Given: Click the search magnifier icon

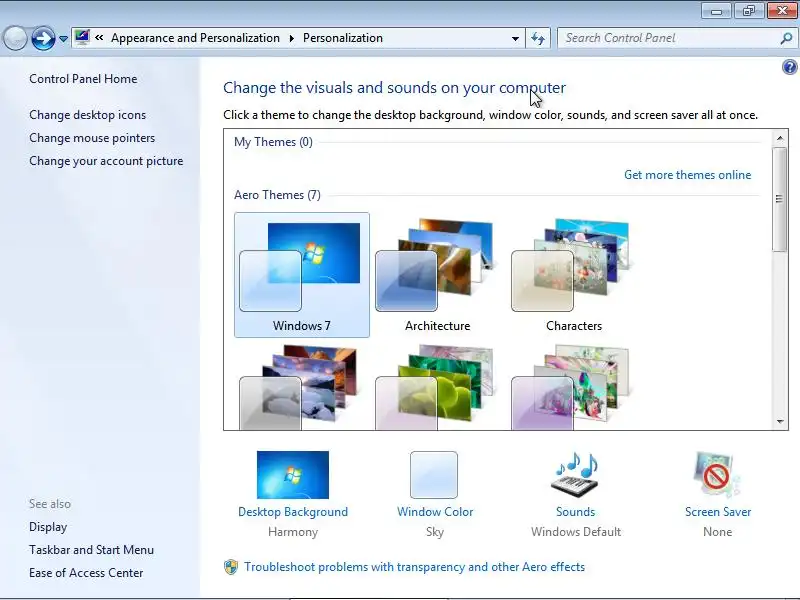Looking at the screenshot, I should [x=786, y=38].
